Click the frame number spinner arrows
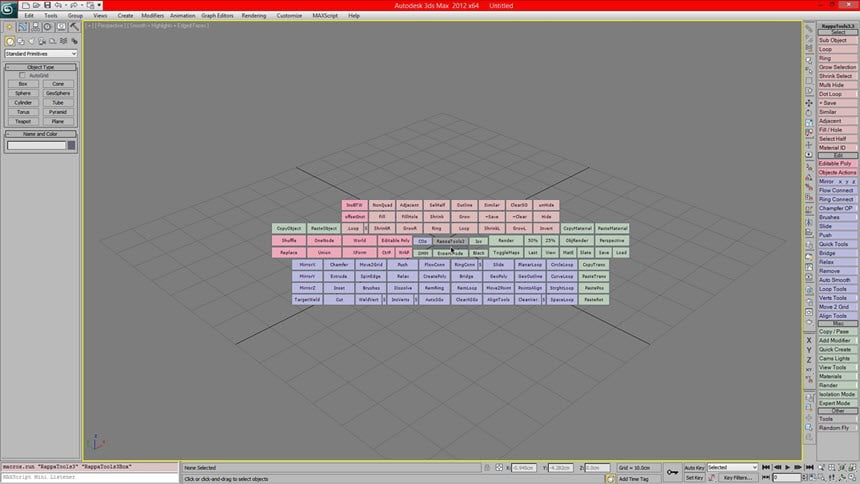860x484 pixels. coord(806,478)
